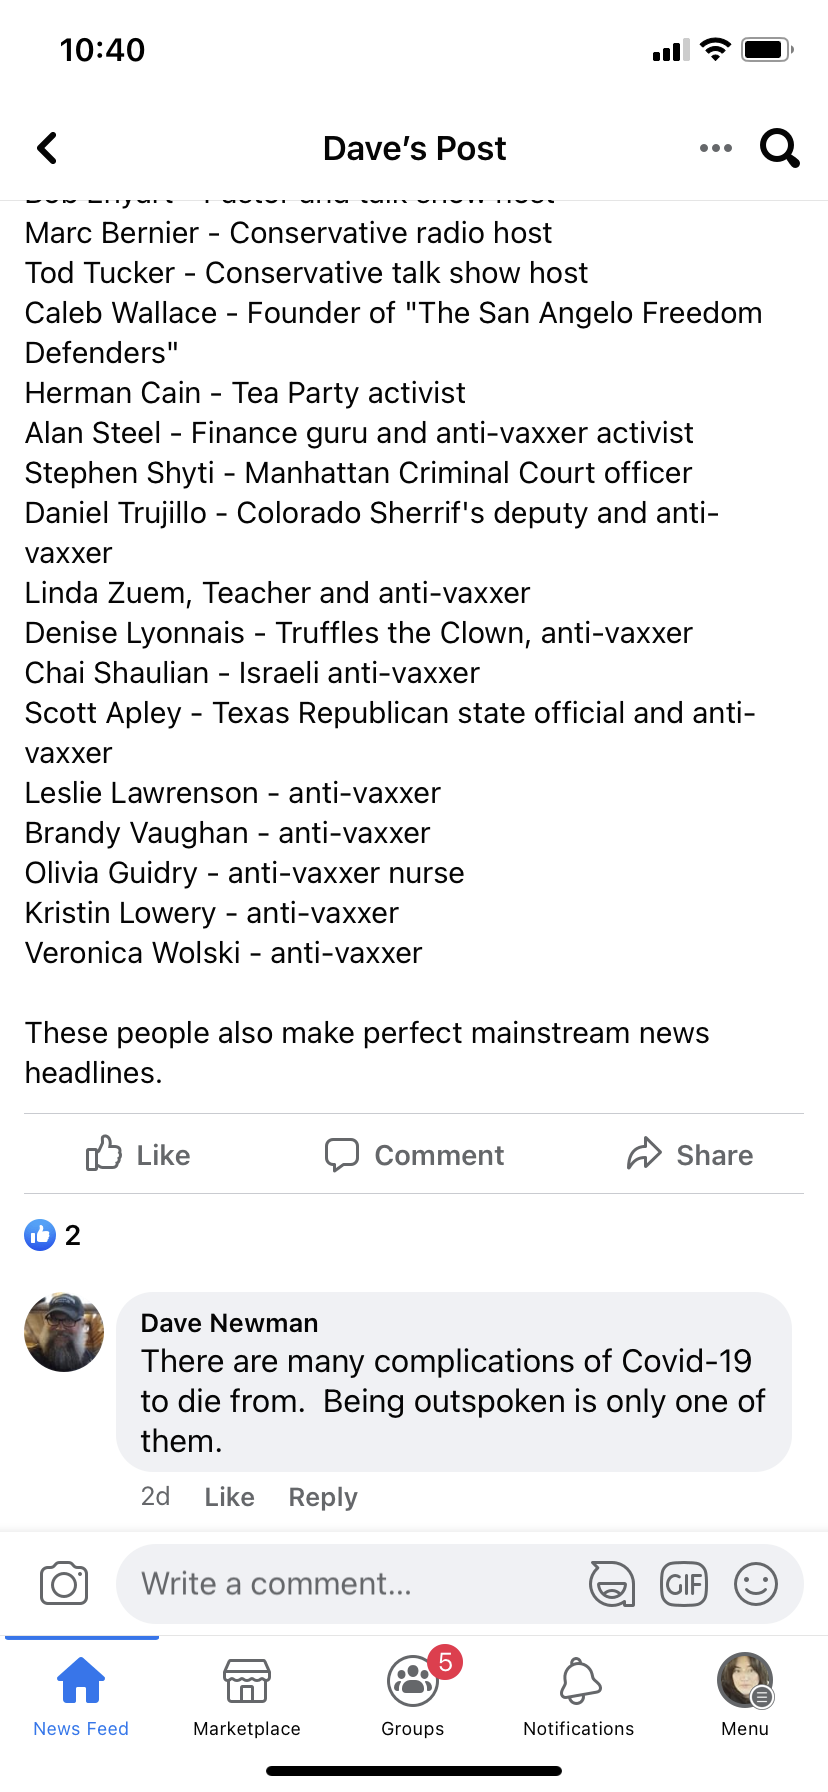The image size is (828, 1792).
Task: Switch to the News Feed tab
Action: click(x=81, y=1695)
